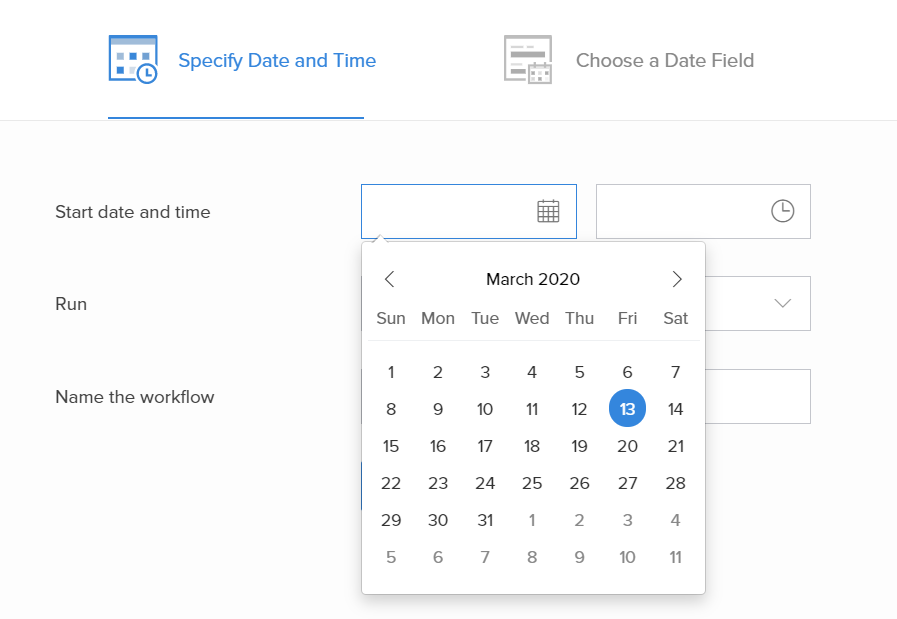Advance to next month in calendar
The width and height of the screenshot is (897, 619).
coord(677,279)
